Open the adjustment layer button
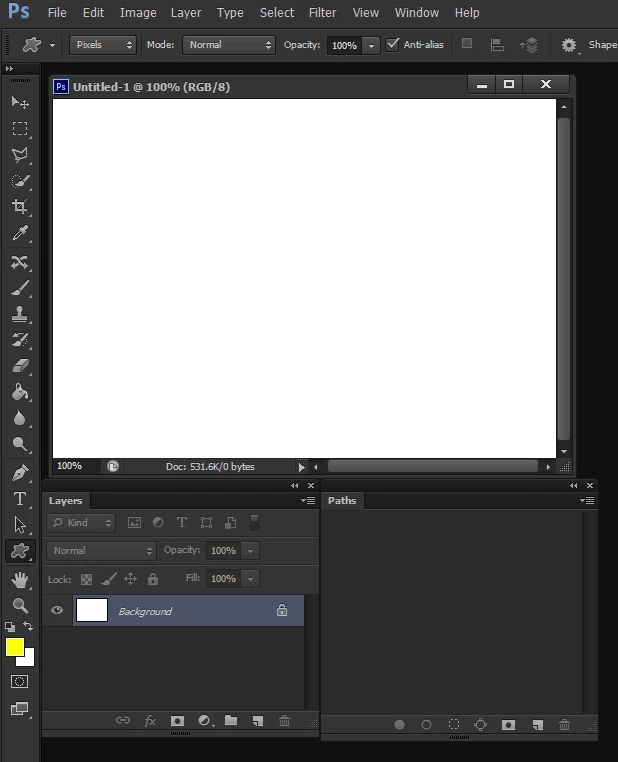This screenshot has height=762, width=618. (x=205, y=721)
